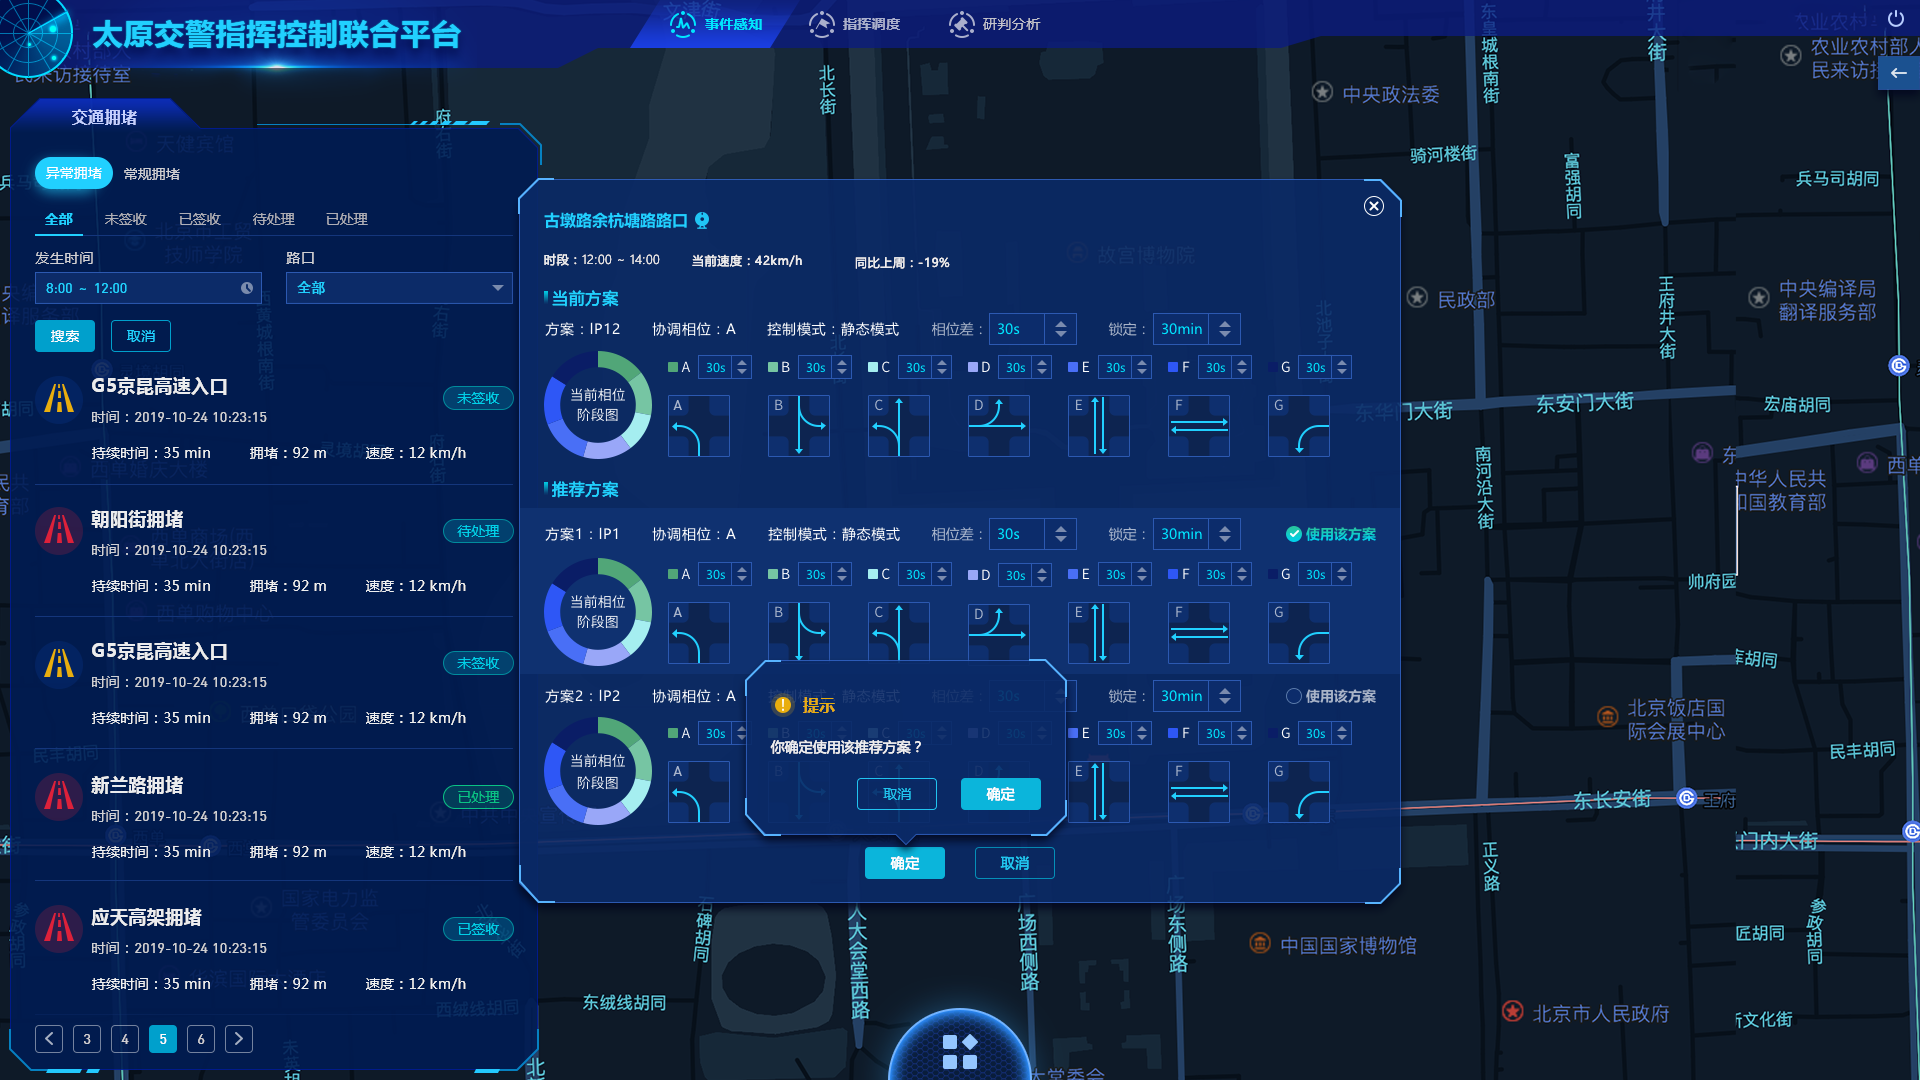
Task: Go to the next page arrow
Action: click(239, 1039)
